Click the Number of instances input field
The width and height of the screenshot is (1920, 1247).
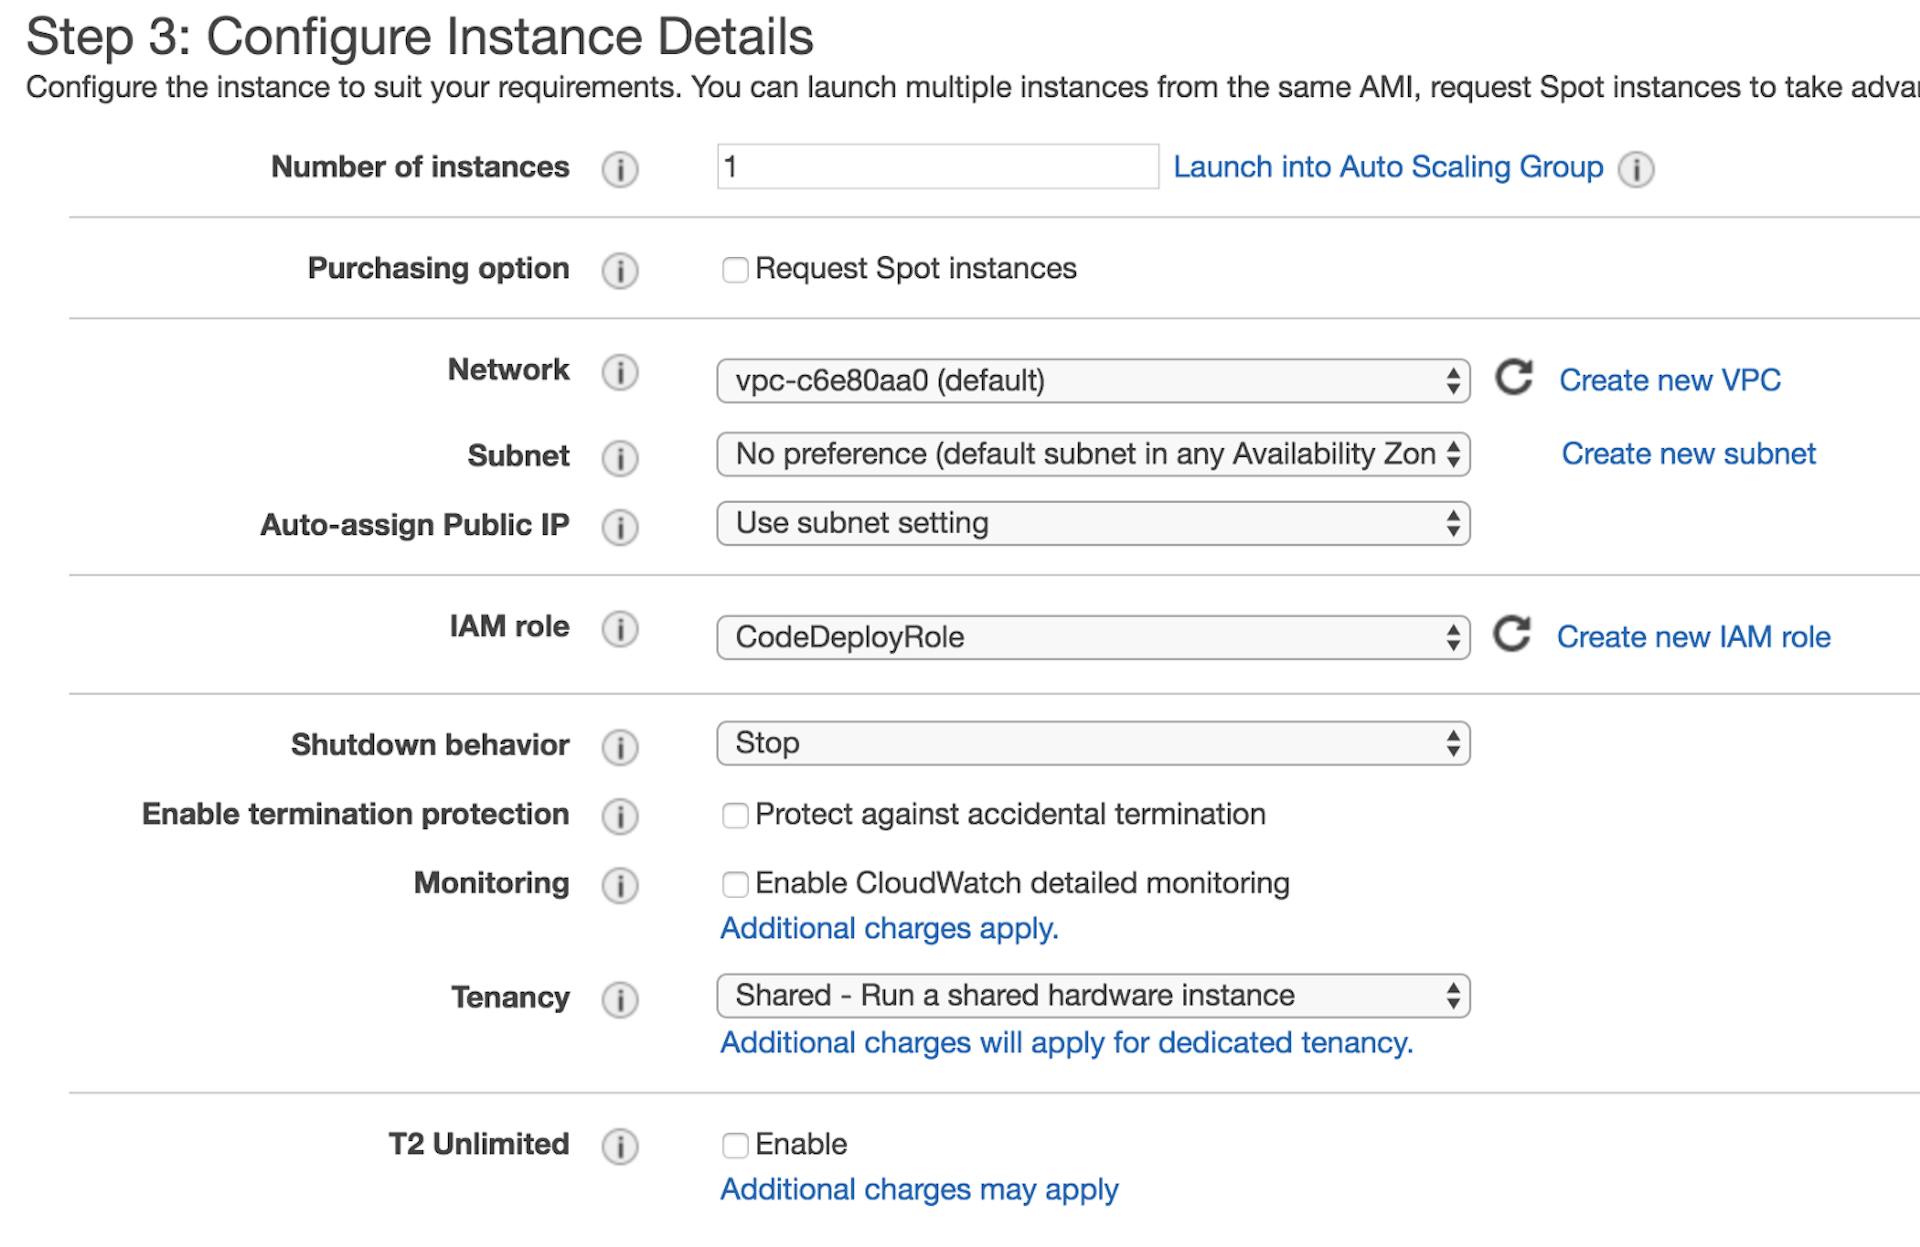pos(937,167)
